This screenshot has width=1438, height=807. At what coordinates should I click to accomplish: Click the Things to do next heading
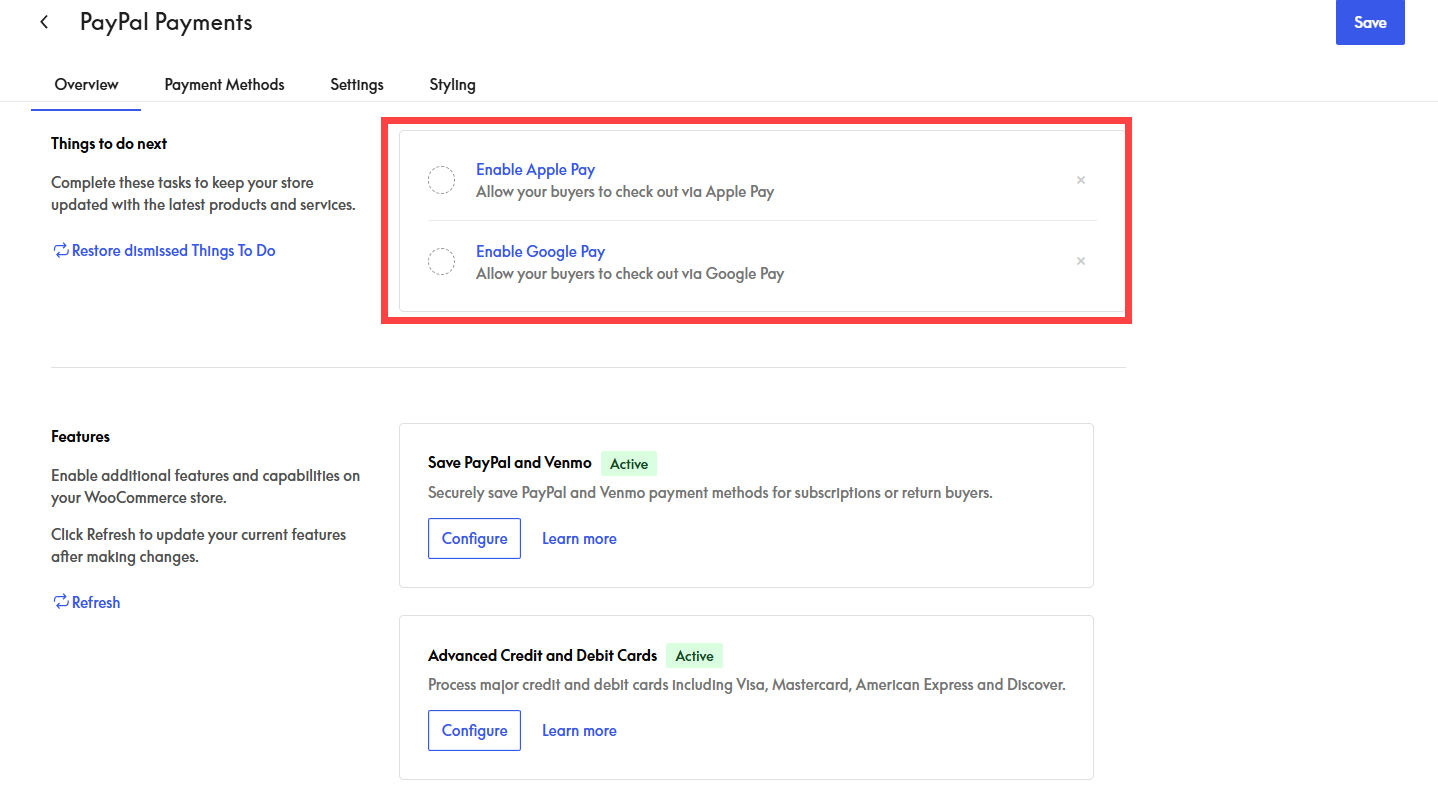109,144
